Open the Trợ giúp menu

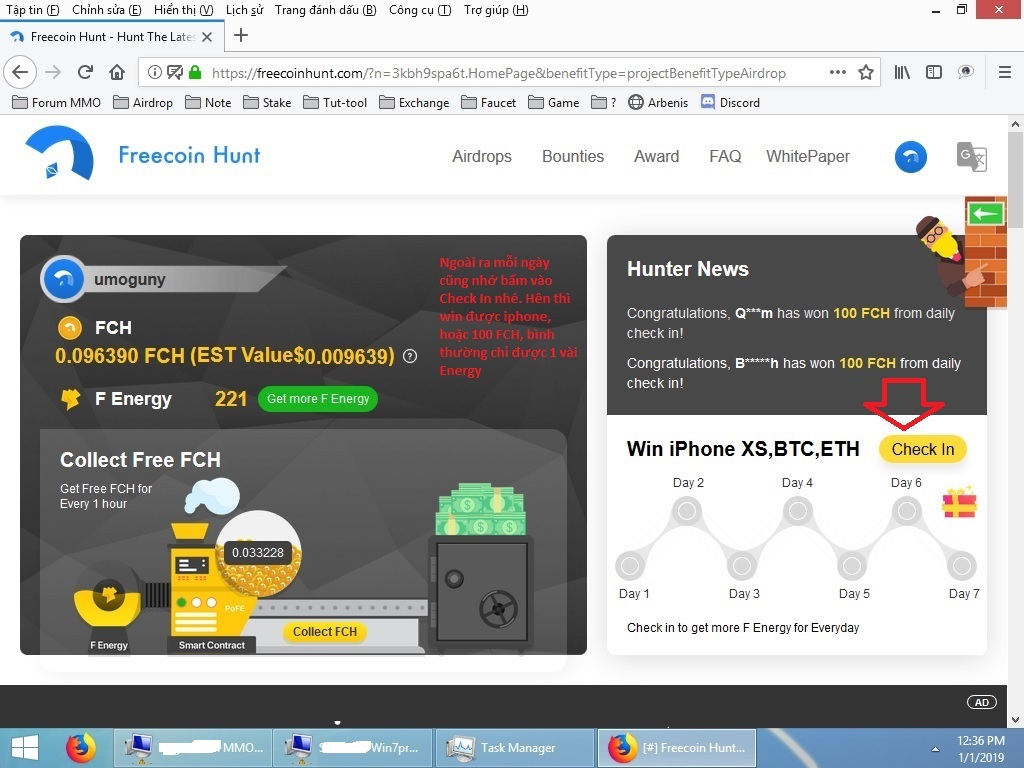click(496, 10)
